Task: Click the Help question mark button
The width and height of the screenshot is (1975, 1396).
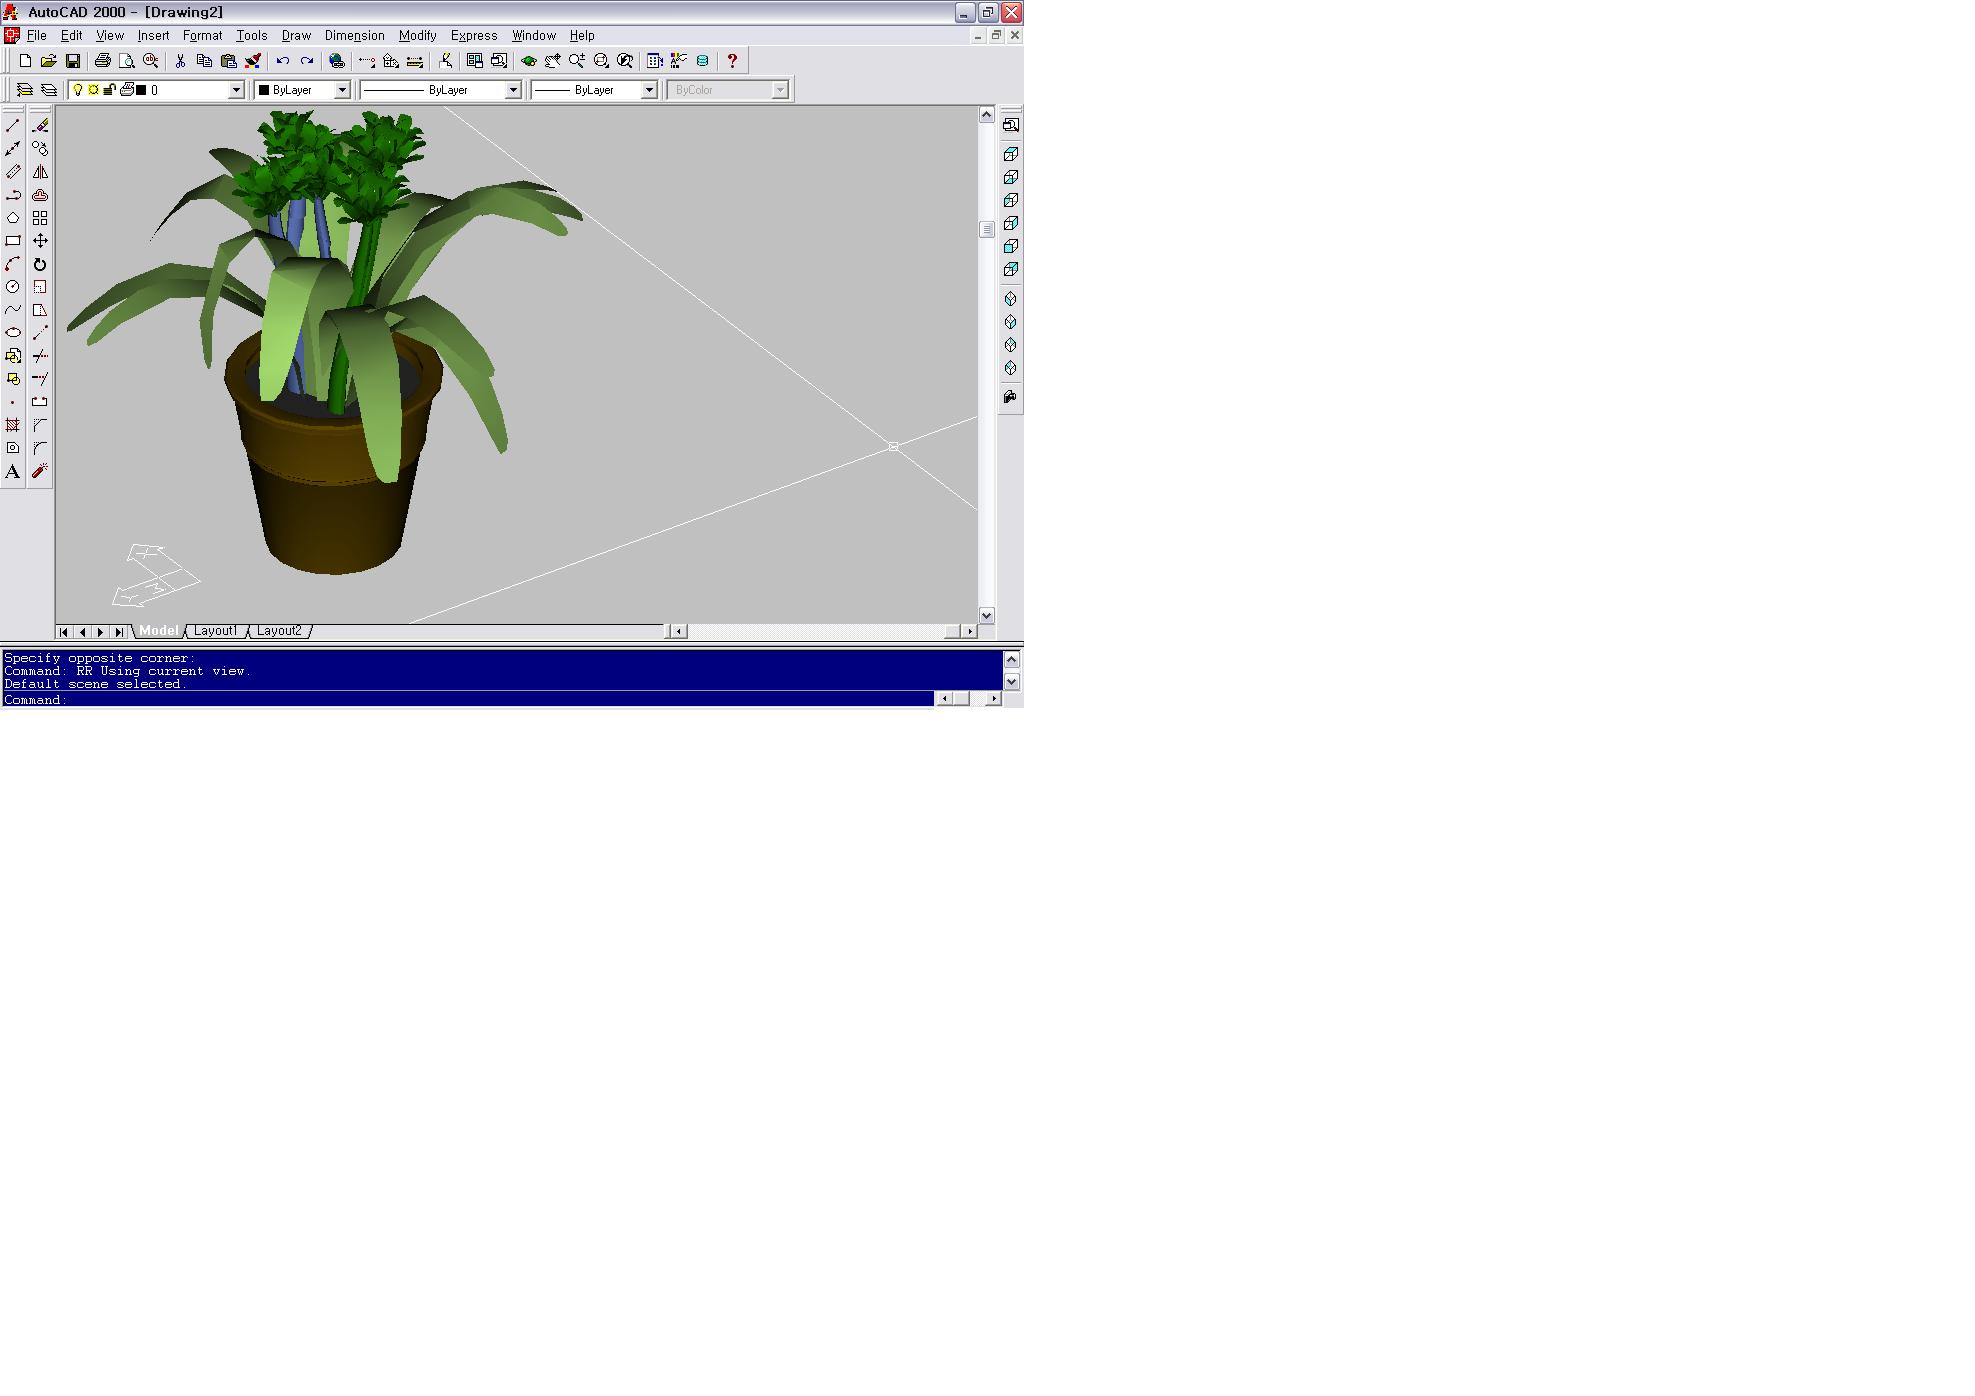Action: [732, 61]
